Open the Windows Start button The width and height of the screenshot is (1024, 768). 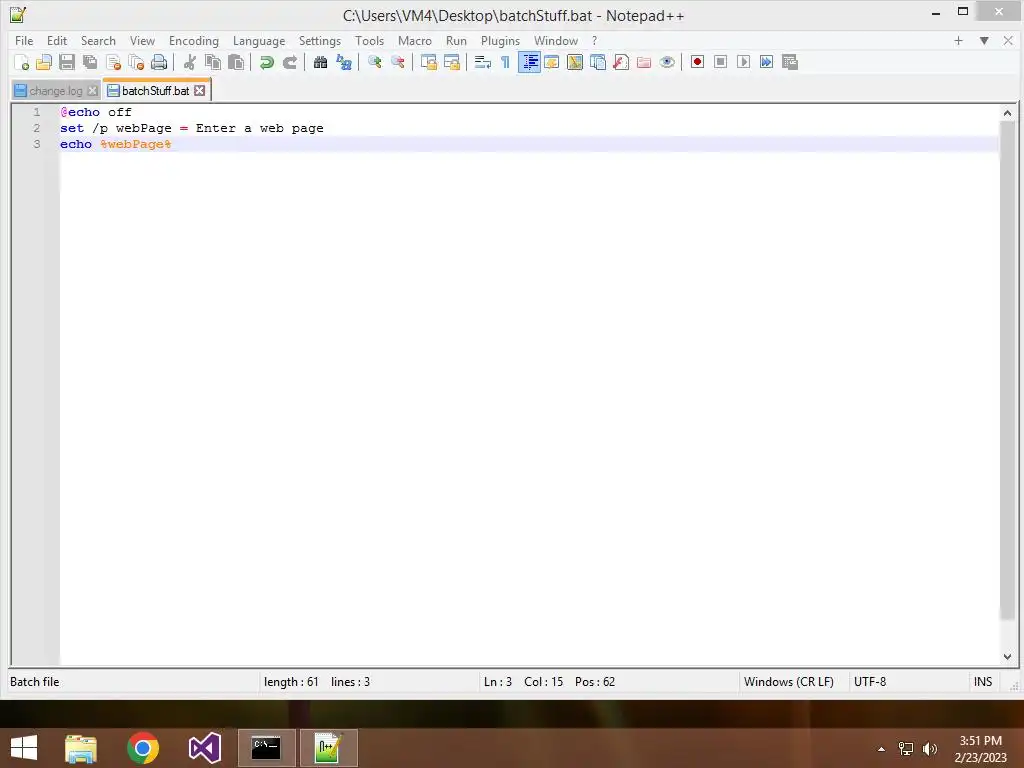pos(24,748)
